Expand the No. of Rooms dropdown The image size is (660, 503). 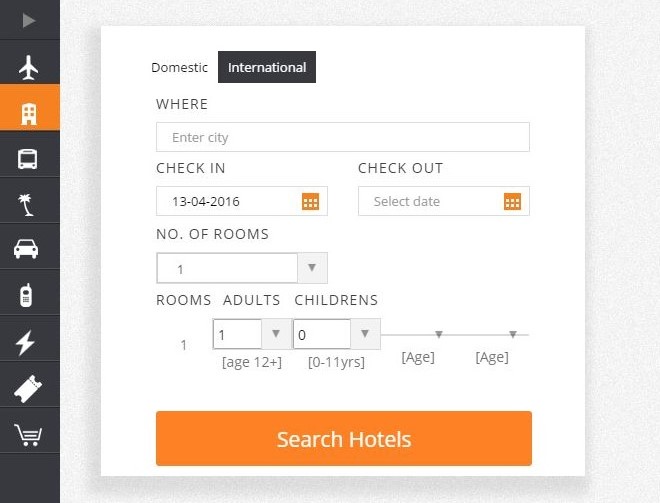click(x=242, y=268)
